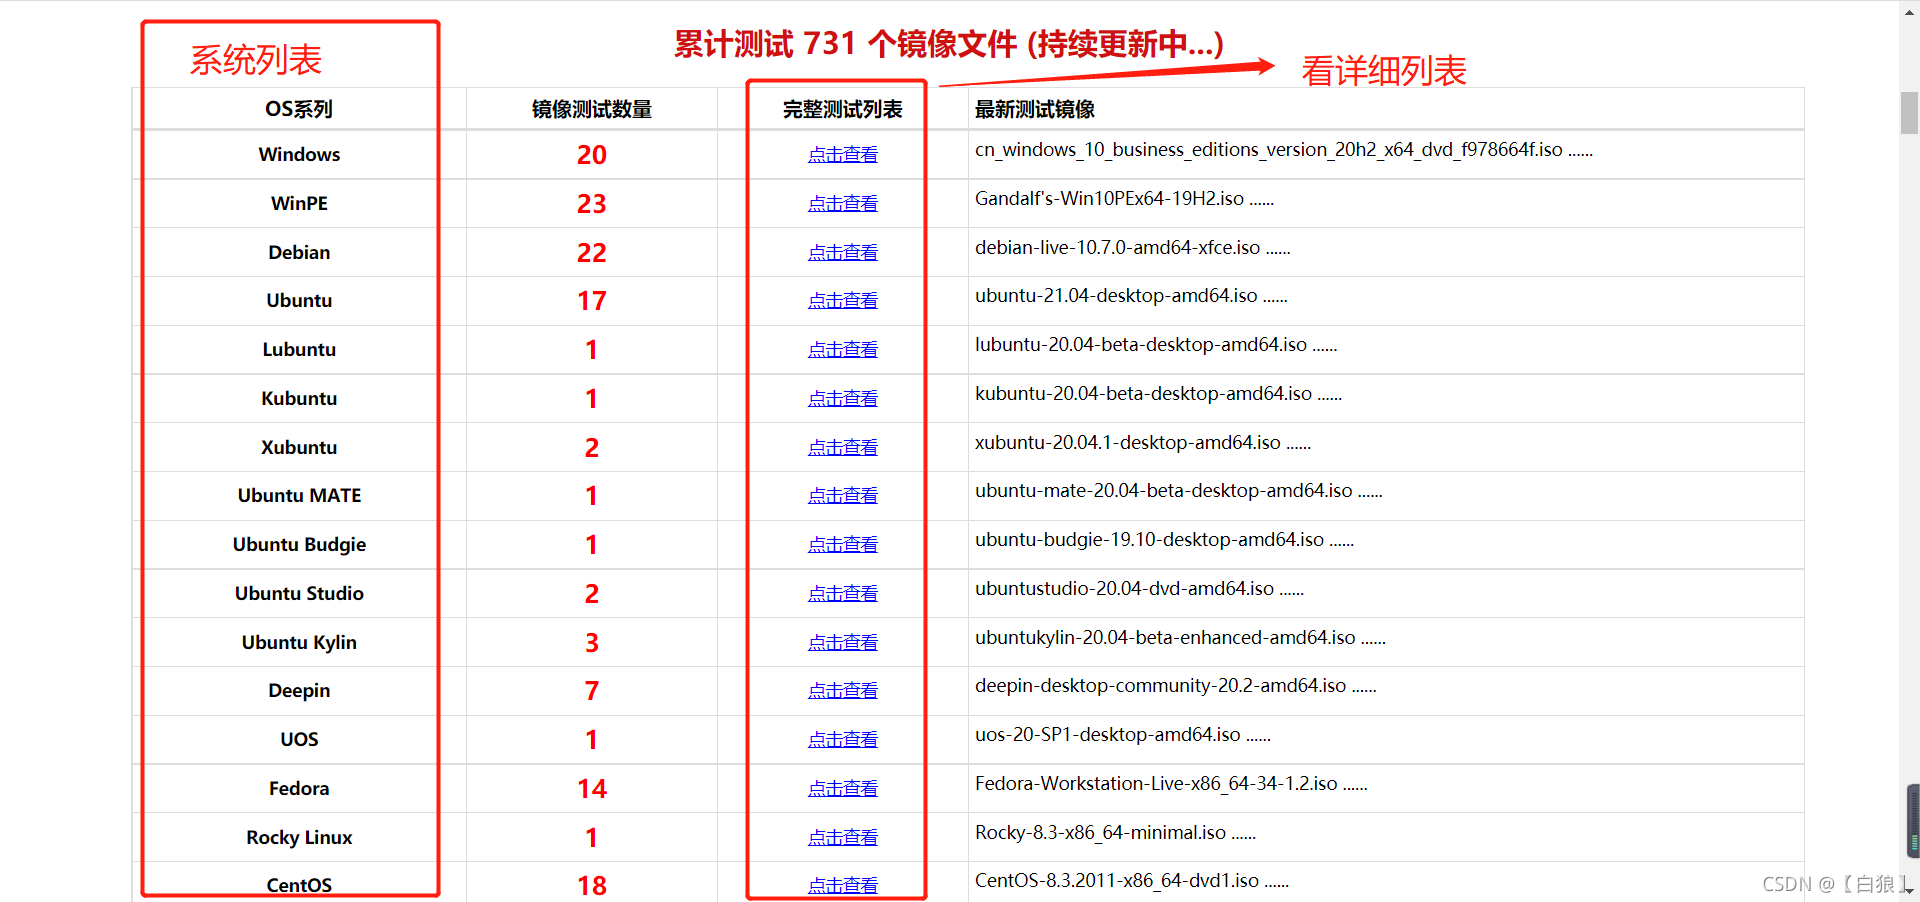Click the OS系列 column header
This screenshot has width=1920, height=902.
point(299,109)
